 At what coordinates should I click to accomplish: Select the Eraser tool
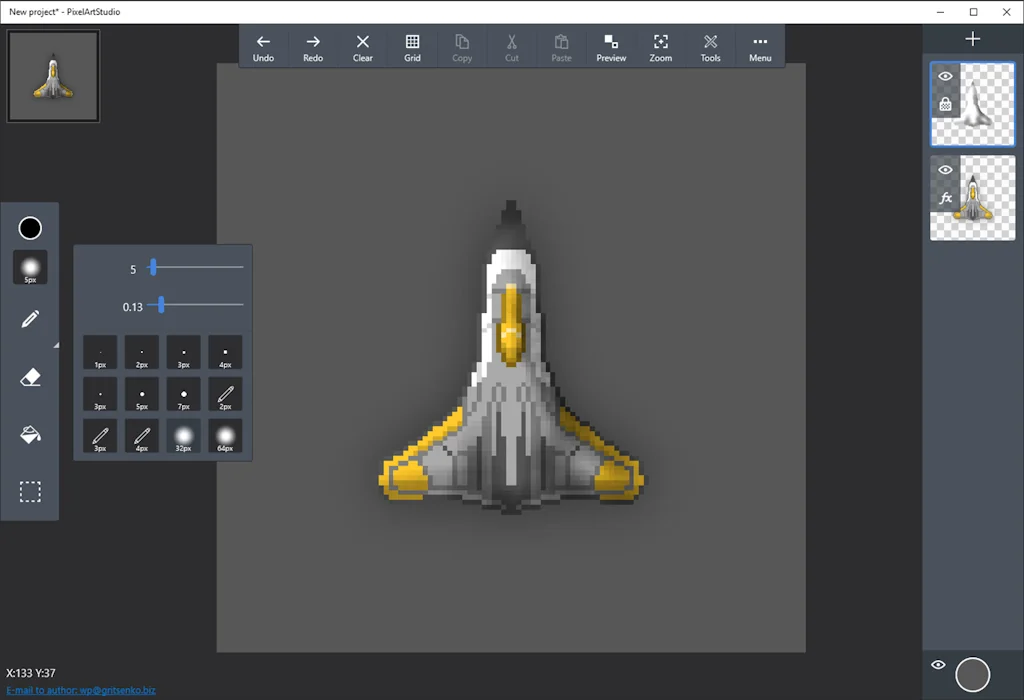[30, 377]
